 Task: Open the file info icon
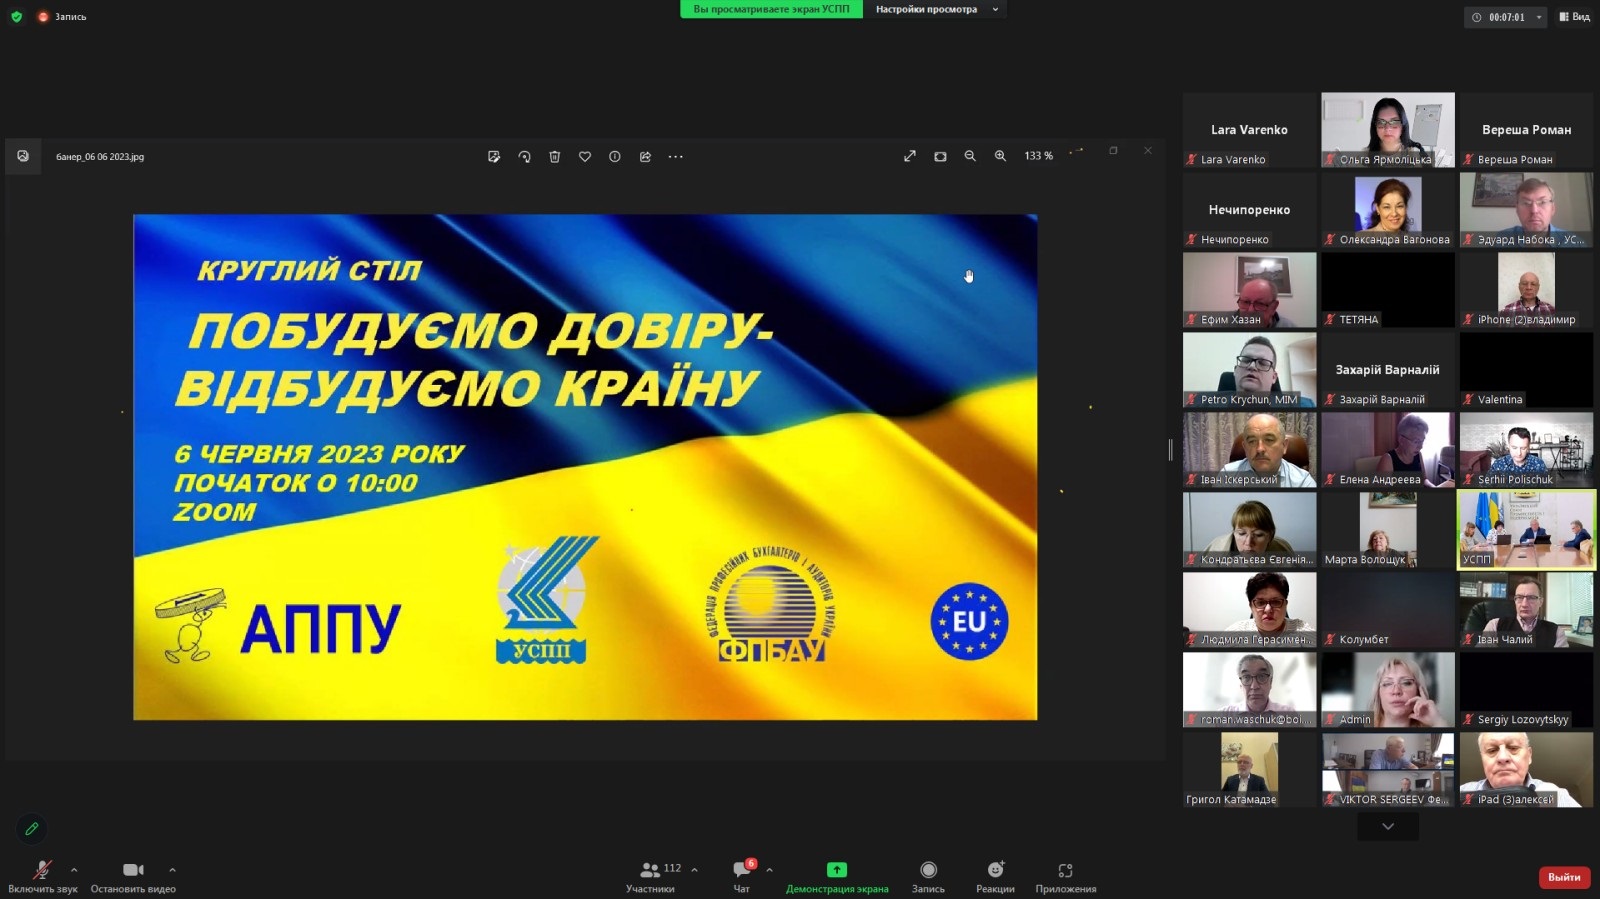tap(615, 156)
